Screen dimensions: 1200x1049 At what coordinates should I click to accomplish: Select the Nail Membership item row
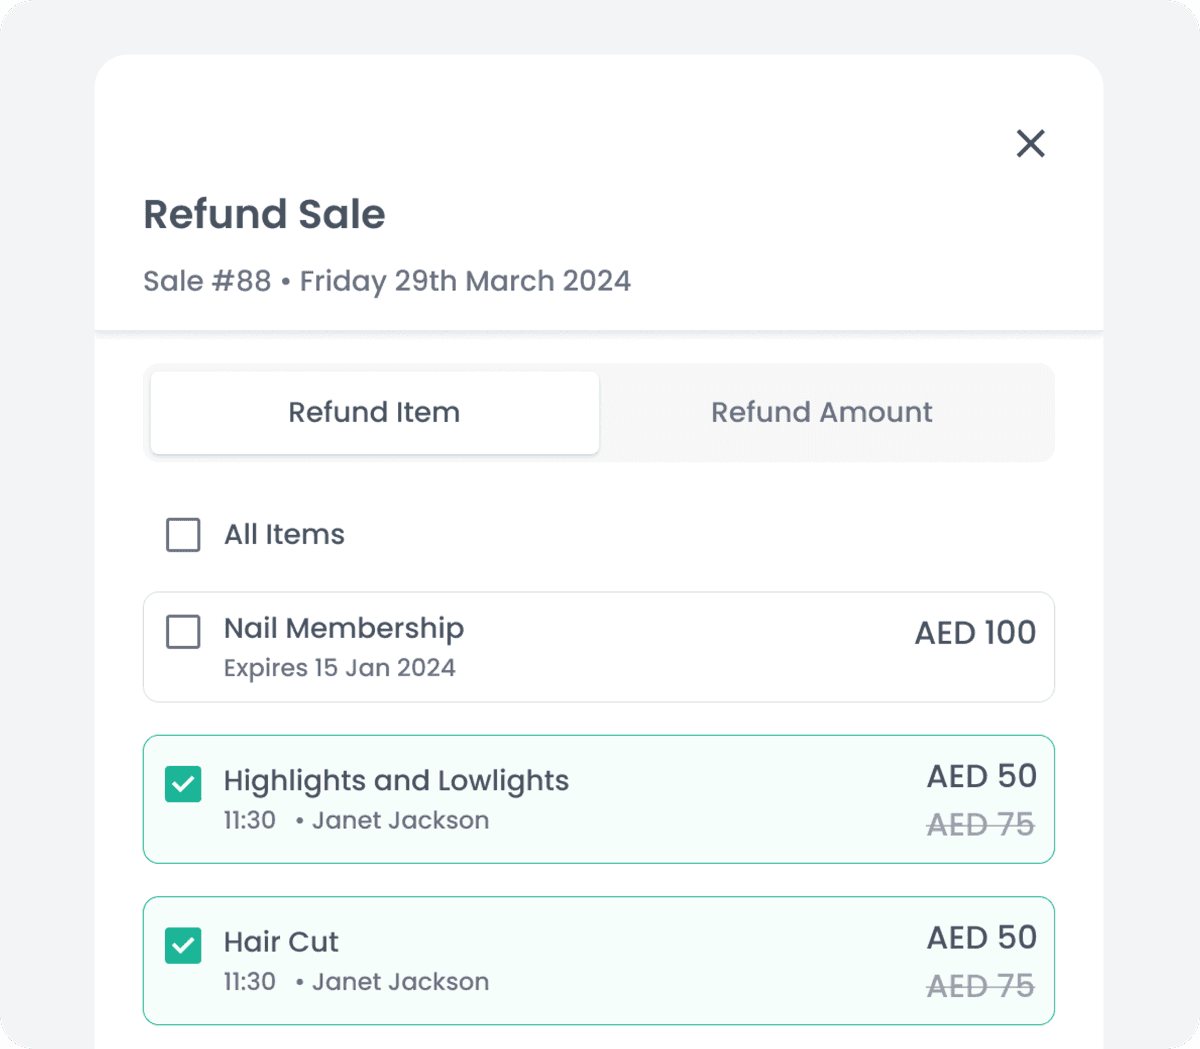point(599,646)
